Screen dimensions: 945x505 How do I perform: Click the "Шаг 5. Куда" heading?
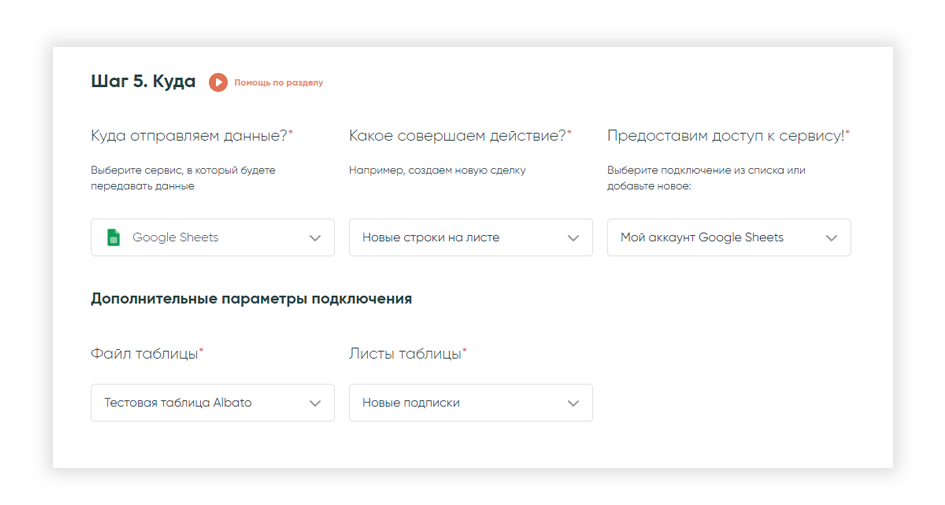coord(143,81)
